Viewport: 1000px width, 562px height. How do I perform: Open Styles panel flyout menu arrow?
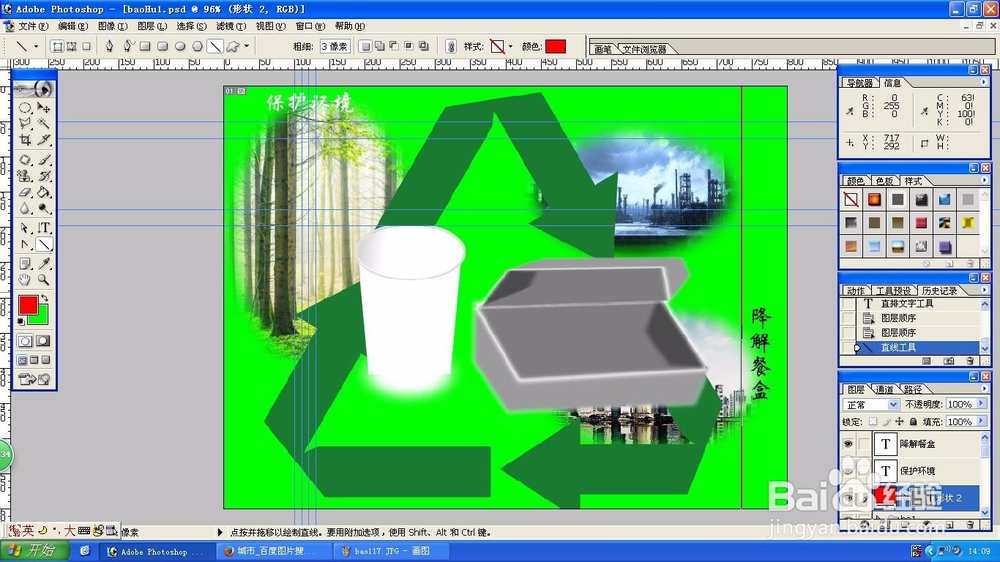tap(983, 181)
